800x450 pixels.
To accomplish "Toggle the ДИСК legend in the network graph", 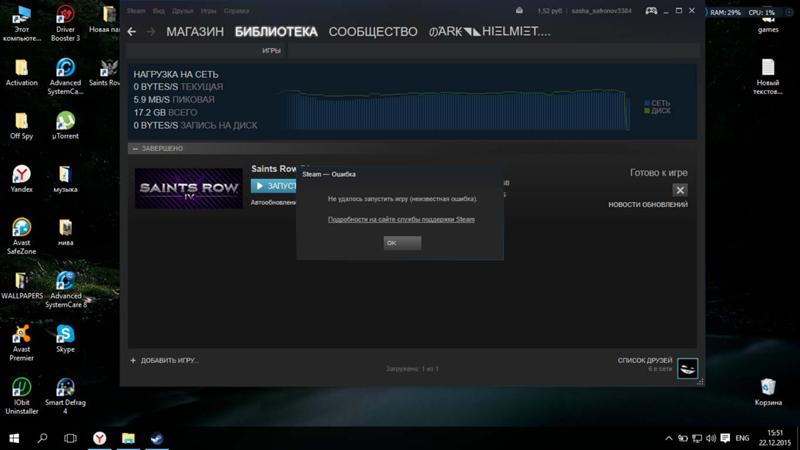I will click(x=657, y=111).
